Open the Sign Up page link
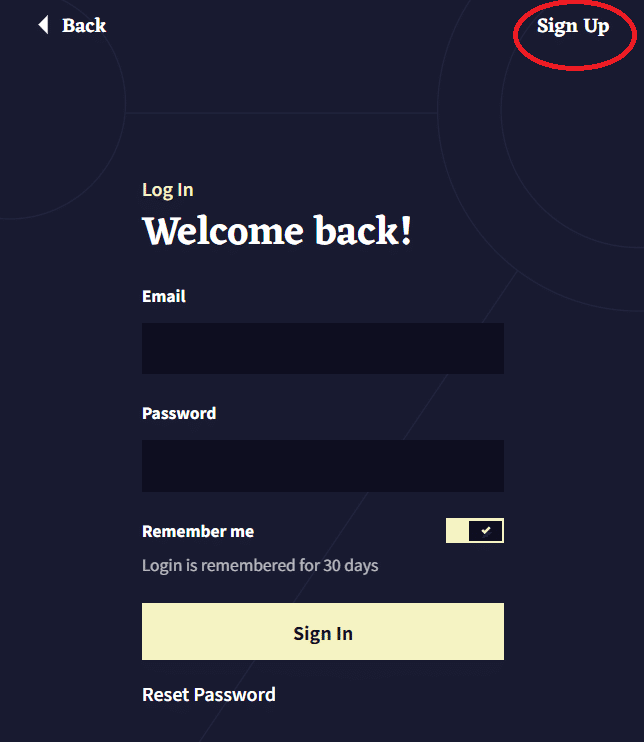 [573, 26]
